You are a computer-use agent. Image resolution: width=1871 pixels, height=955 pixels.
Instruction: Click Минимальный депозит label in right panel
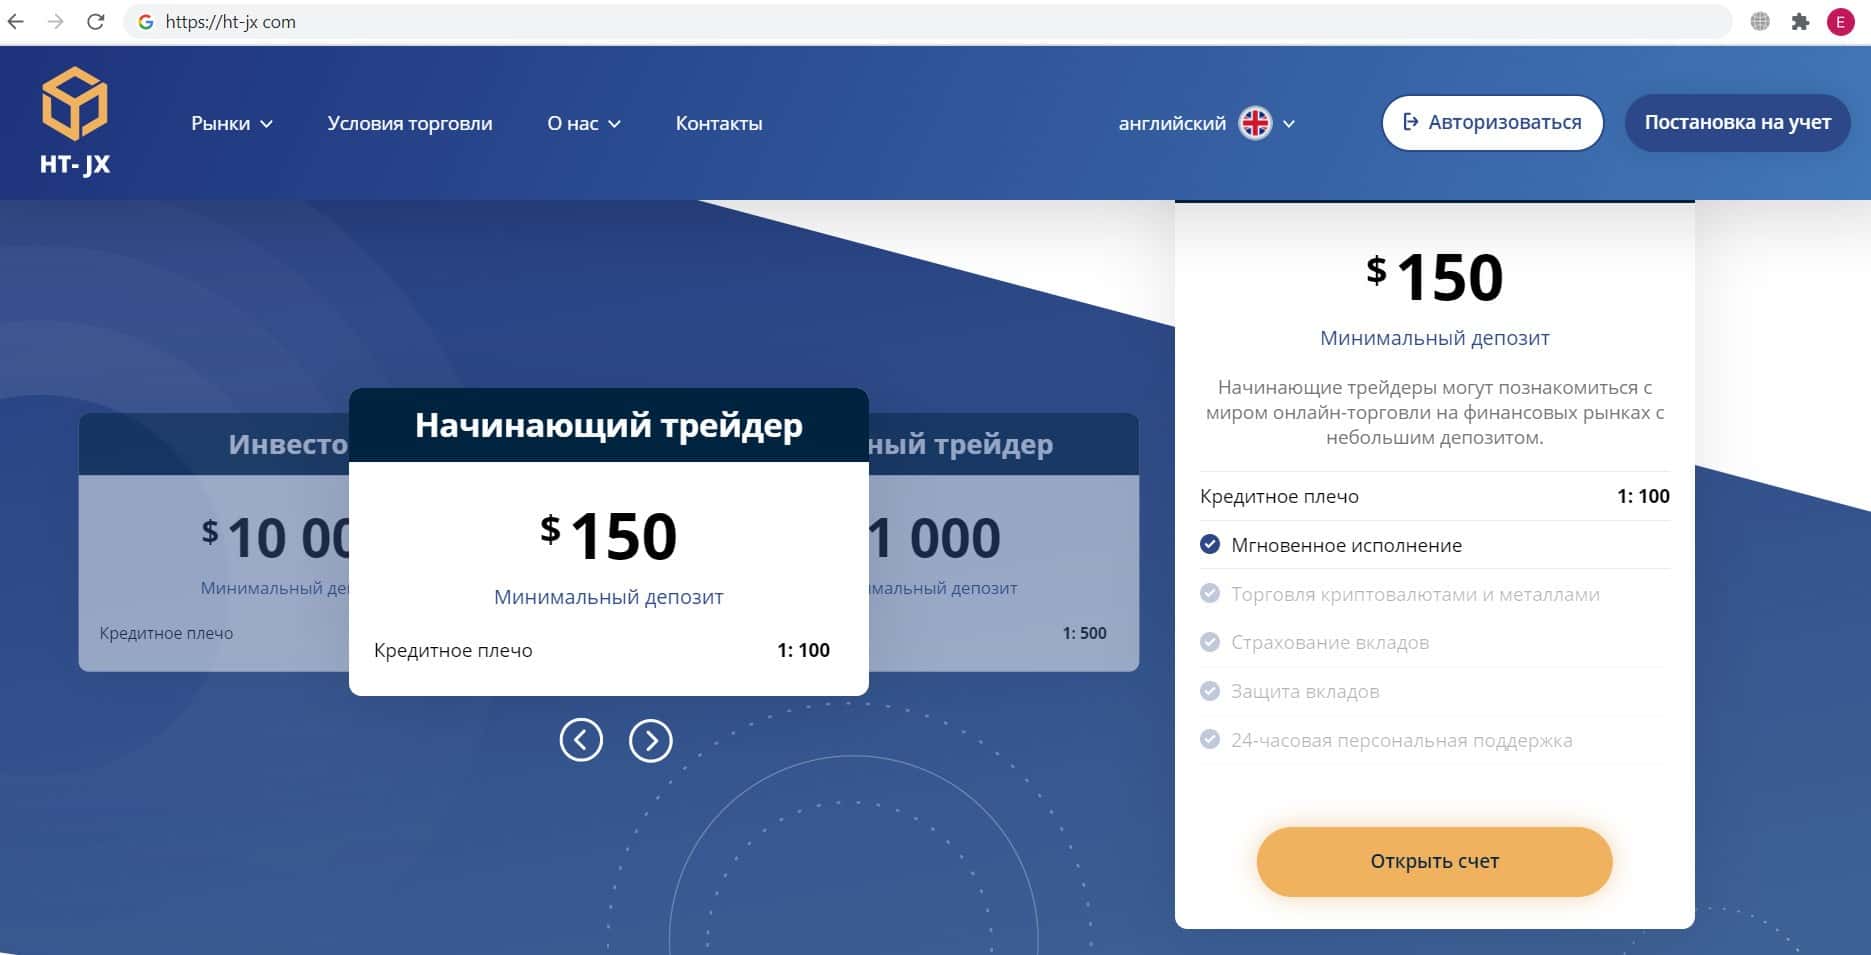point(1435,338)
